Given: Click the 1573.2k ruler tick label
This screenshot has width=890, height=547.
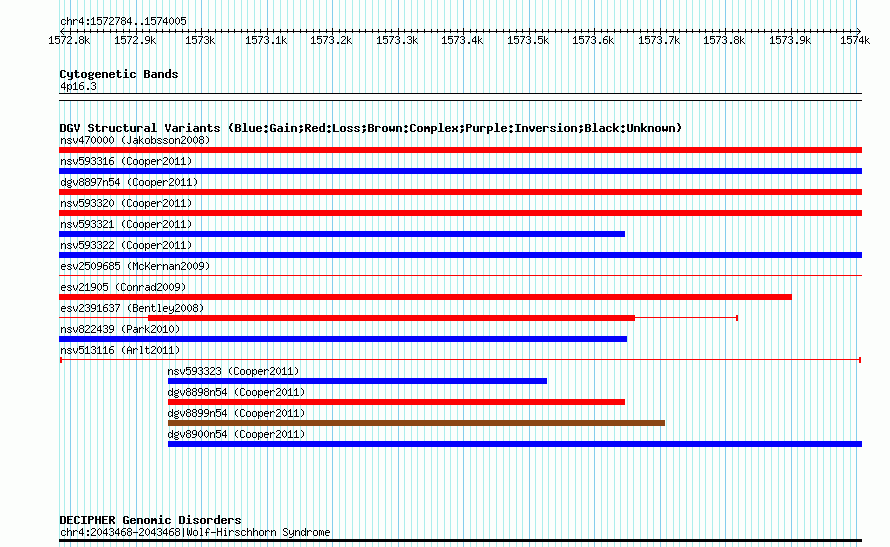Looking at the screenshot, I should 331,40.
